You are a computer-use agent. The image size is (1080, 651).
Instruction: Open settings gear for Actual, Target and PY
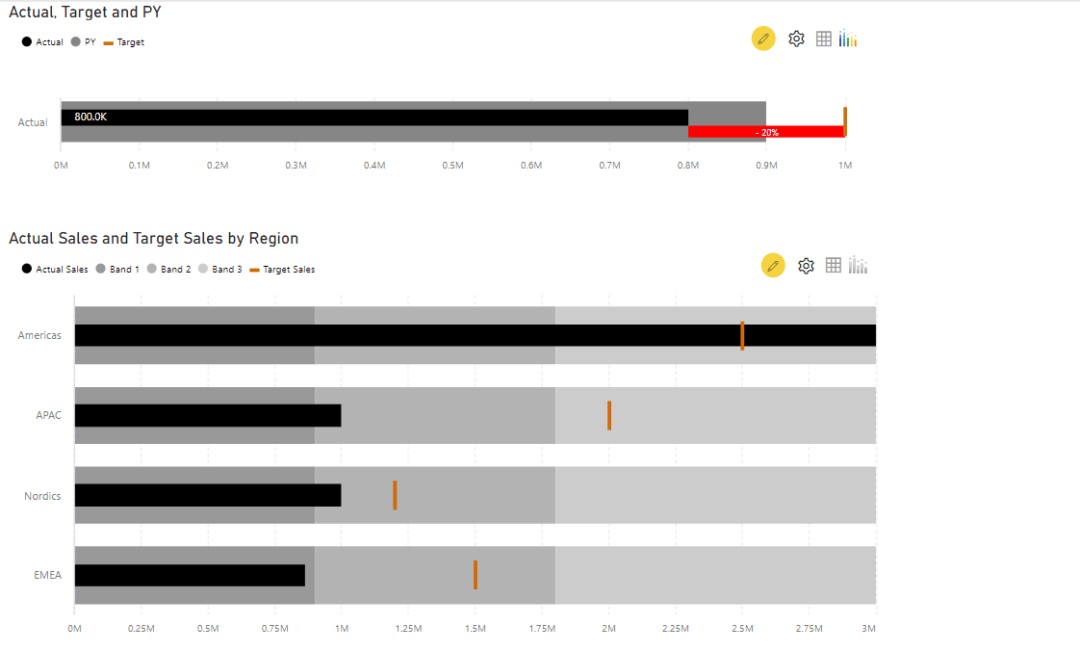coord(796,38)
